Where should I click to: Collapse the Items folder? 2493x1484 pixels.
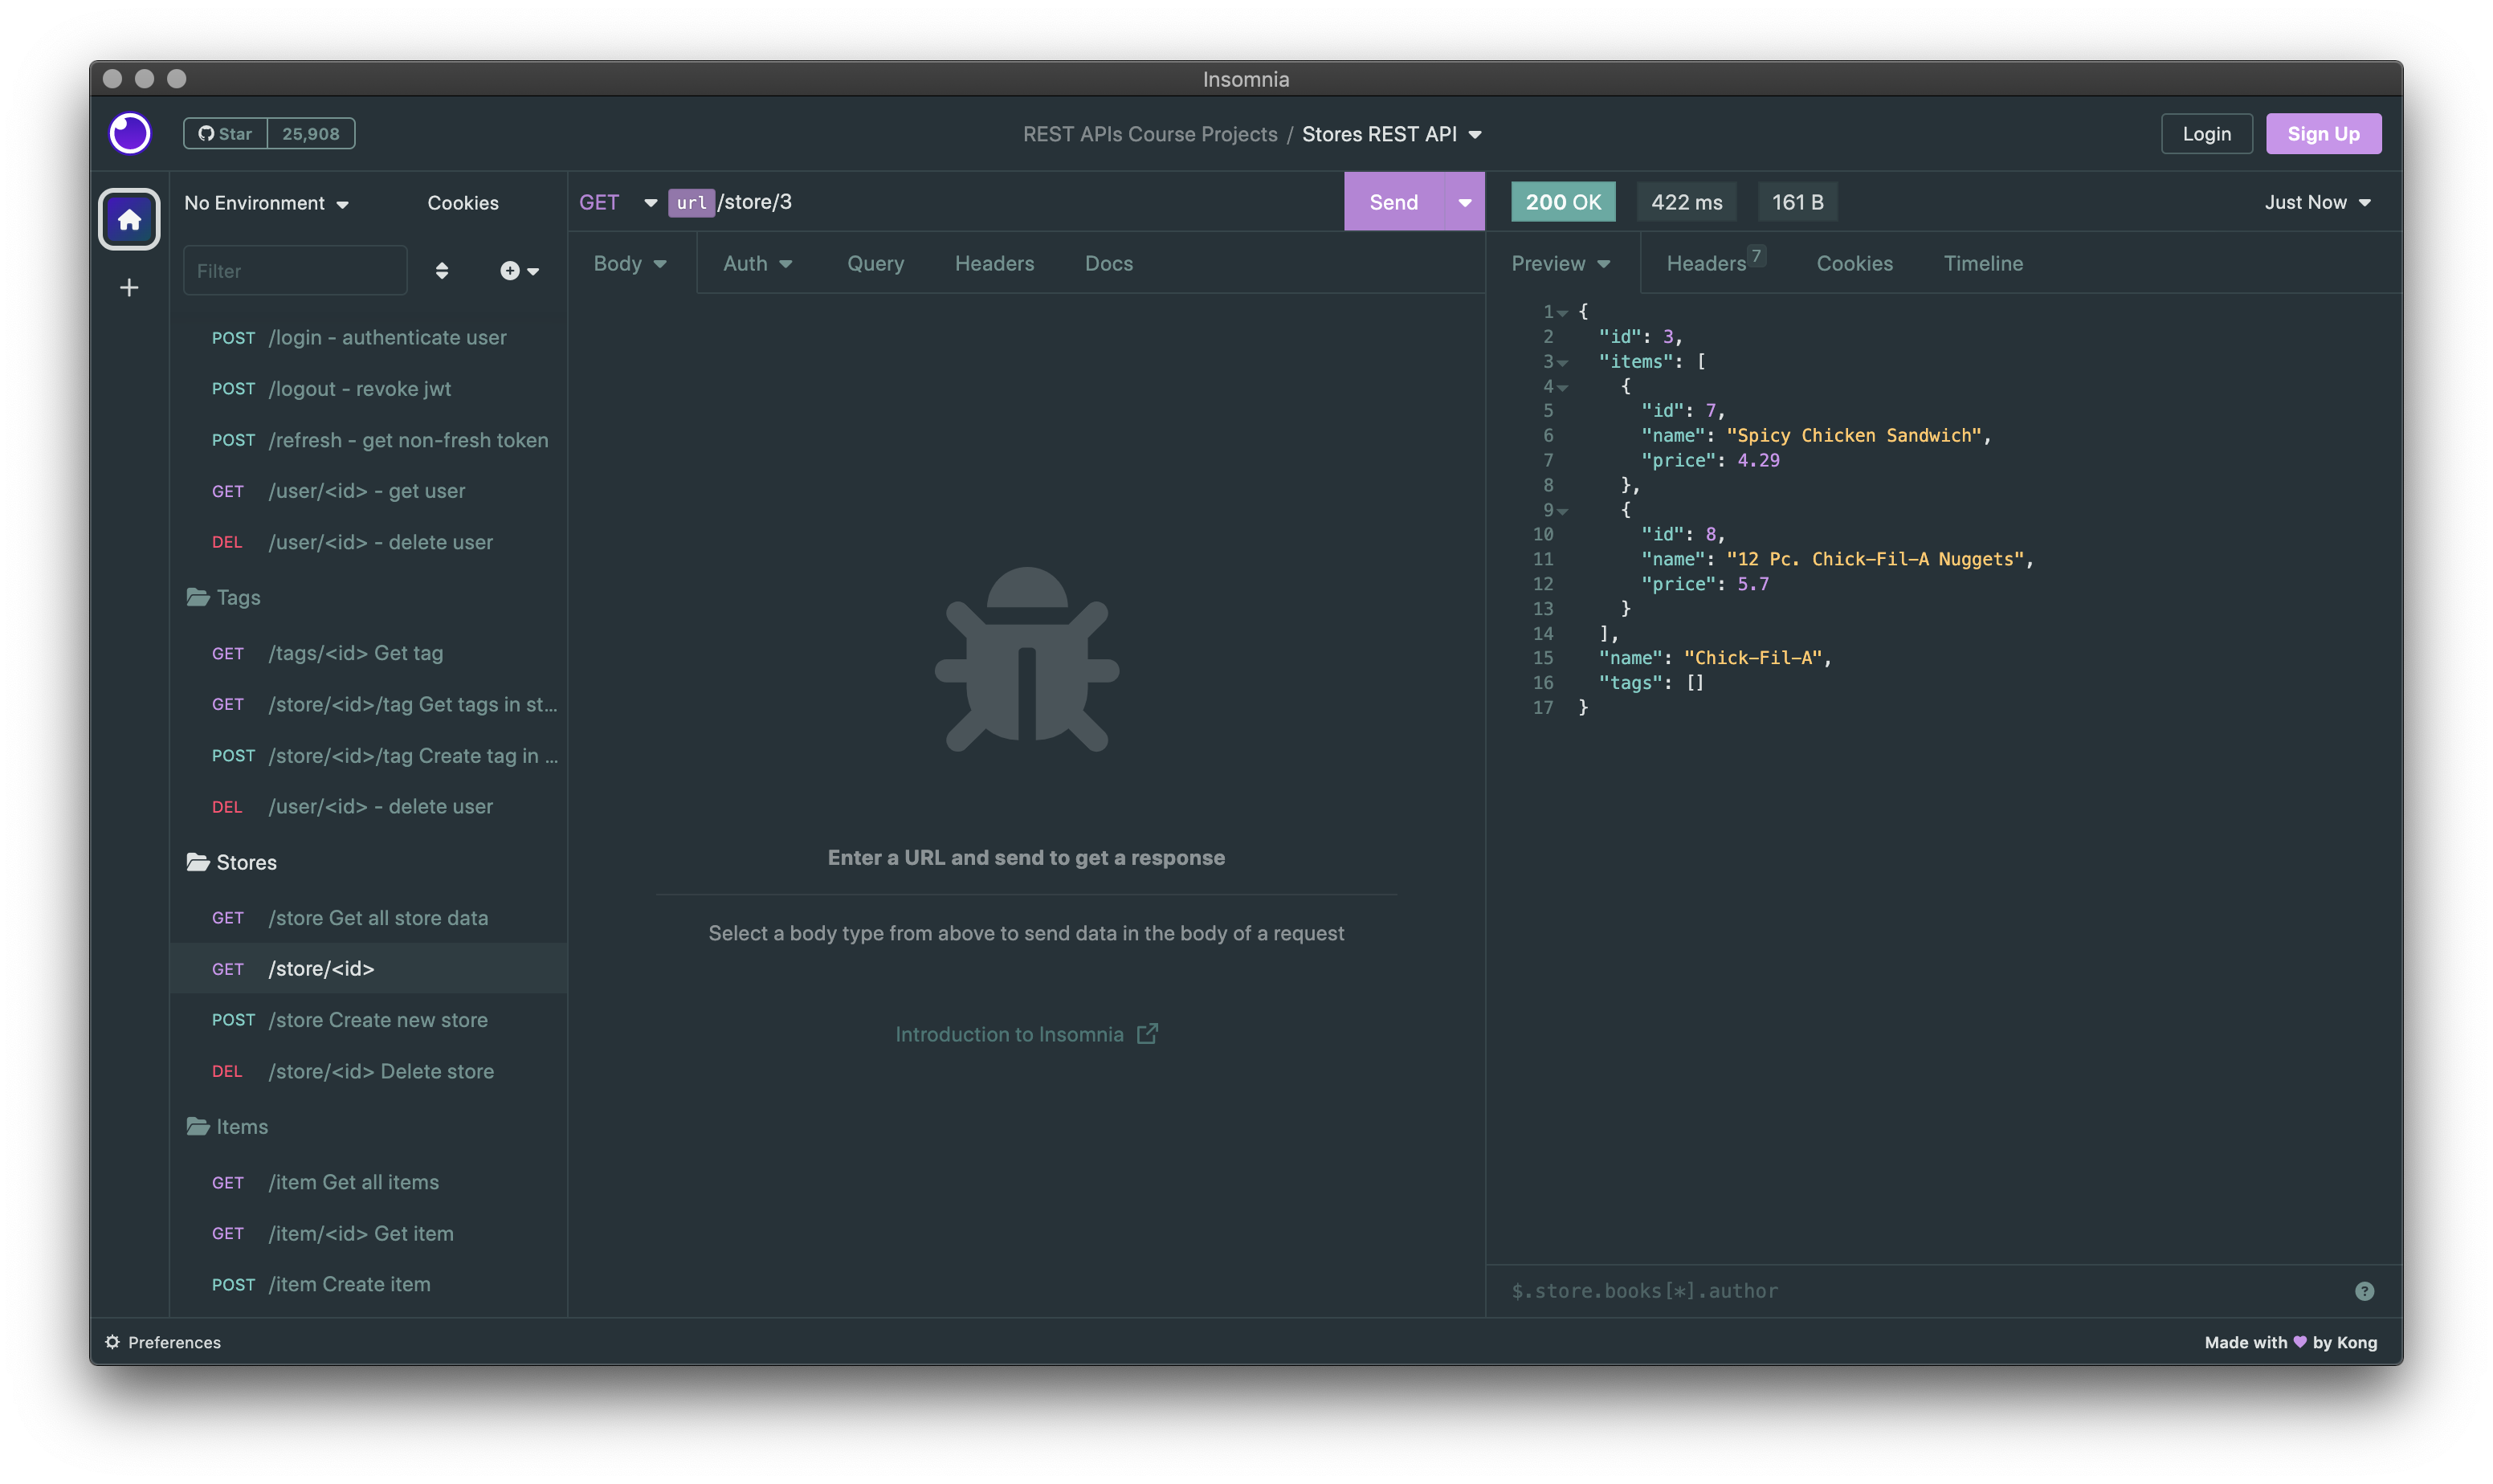click(227, 1126)
